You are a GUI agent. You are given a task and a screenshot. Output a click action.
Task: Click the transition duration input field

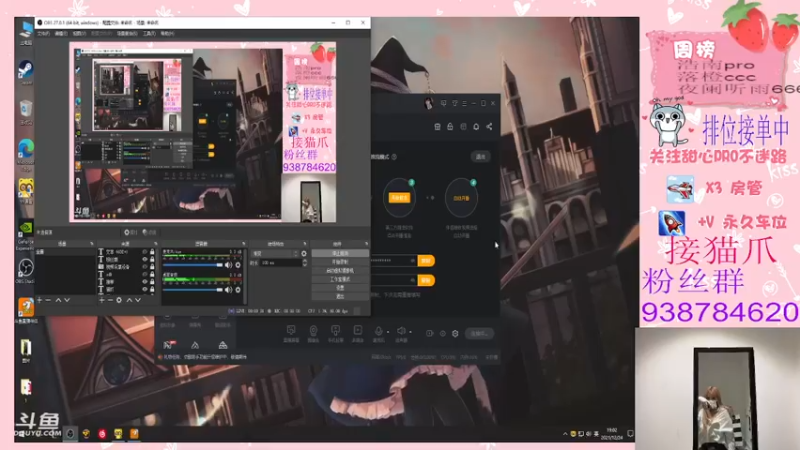pyautogui.click(x=280, y=263)
